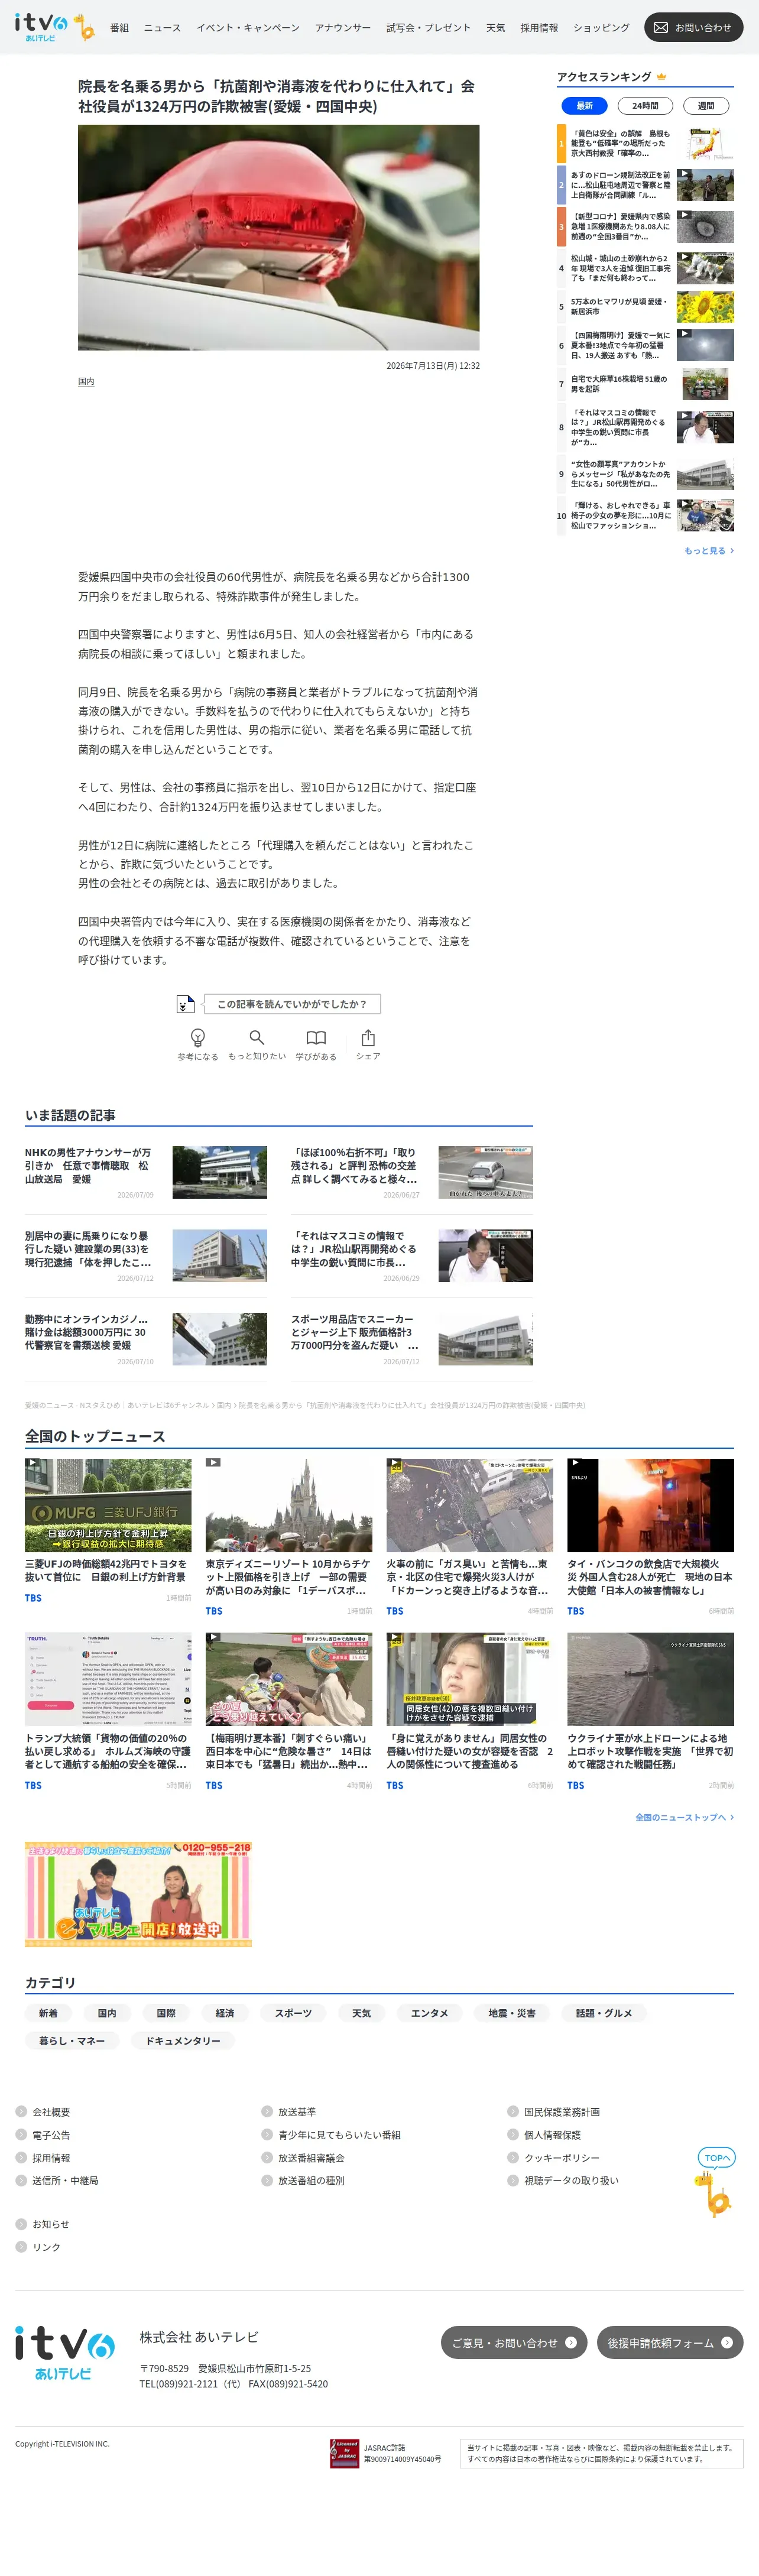Switch ranking to the 24時間 tab
The height and width of the screenshot is (2576, 759).
645,105
